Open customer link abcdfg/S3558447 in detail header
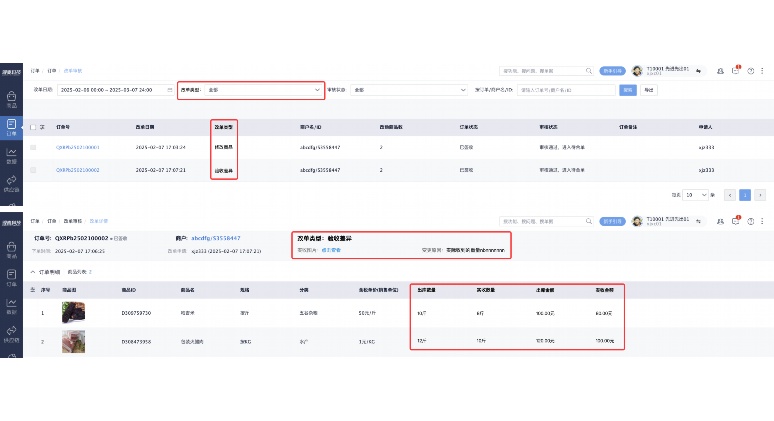Viewport: 774px width, 421px height. (x=216, y=238)
